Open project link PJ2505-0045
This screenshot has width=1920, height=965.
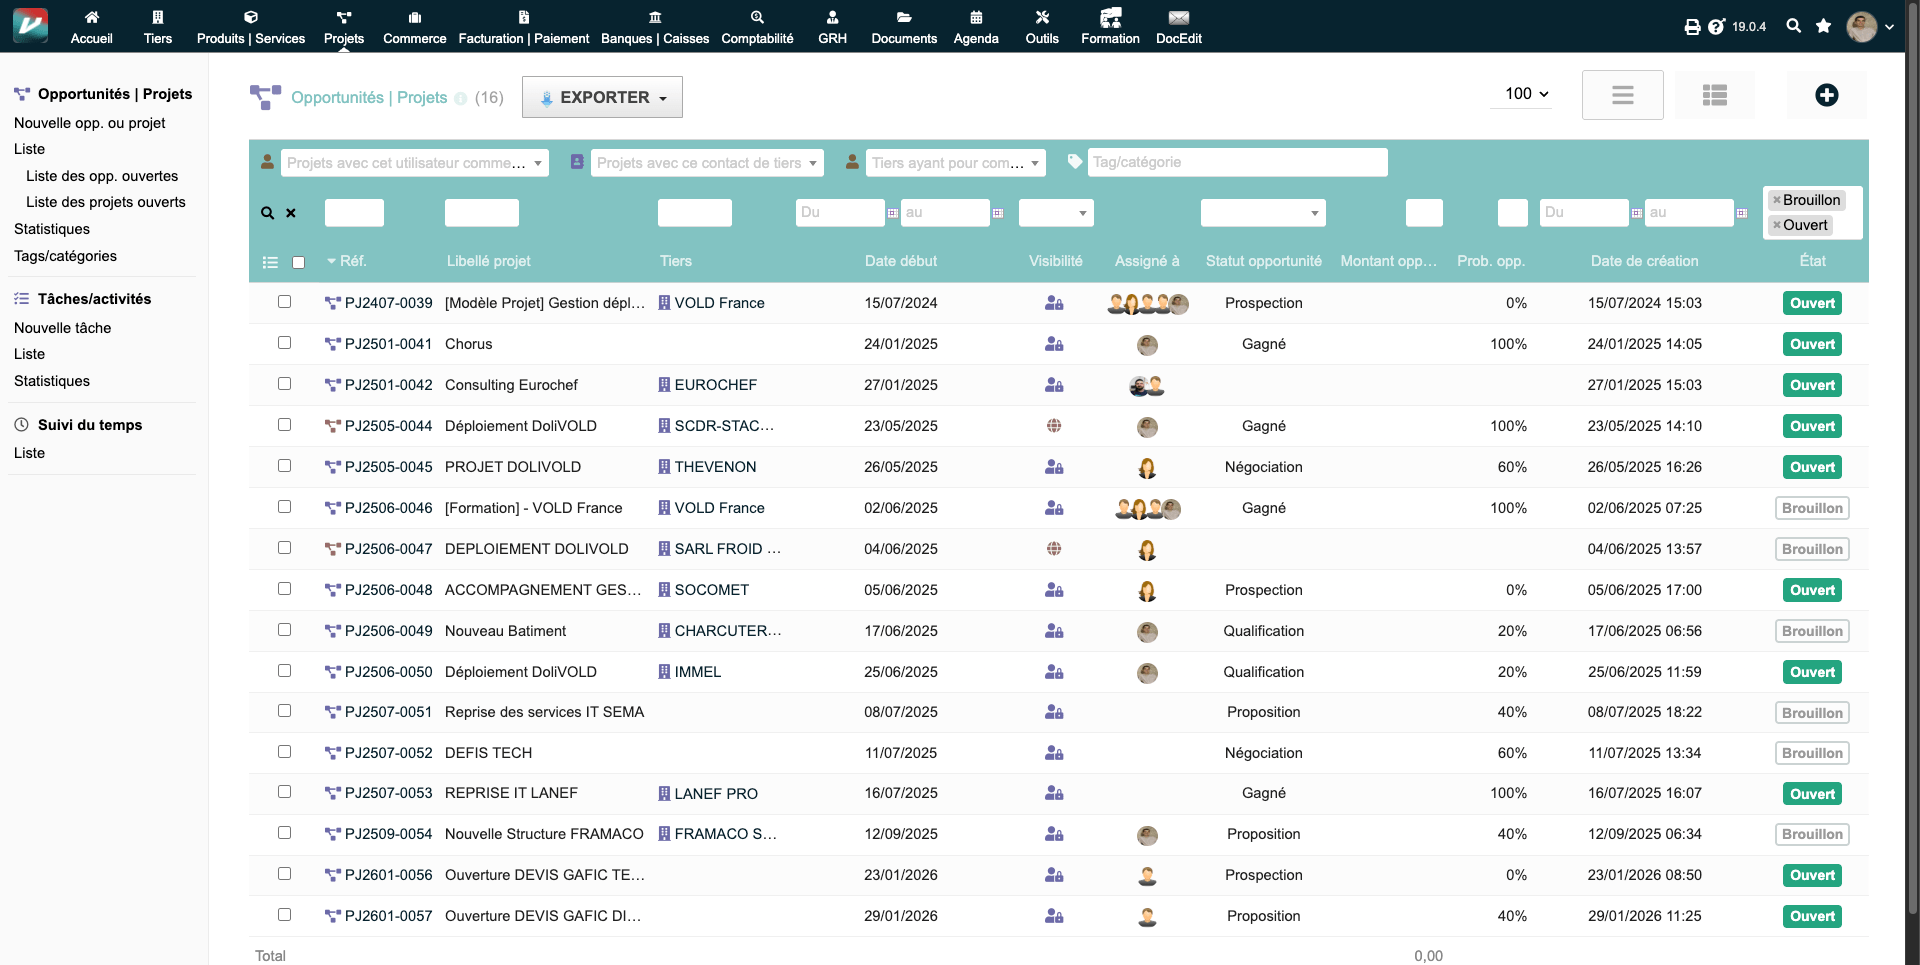pyautogui.click(x=388, y=467)
